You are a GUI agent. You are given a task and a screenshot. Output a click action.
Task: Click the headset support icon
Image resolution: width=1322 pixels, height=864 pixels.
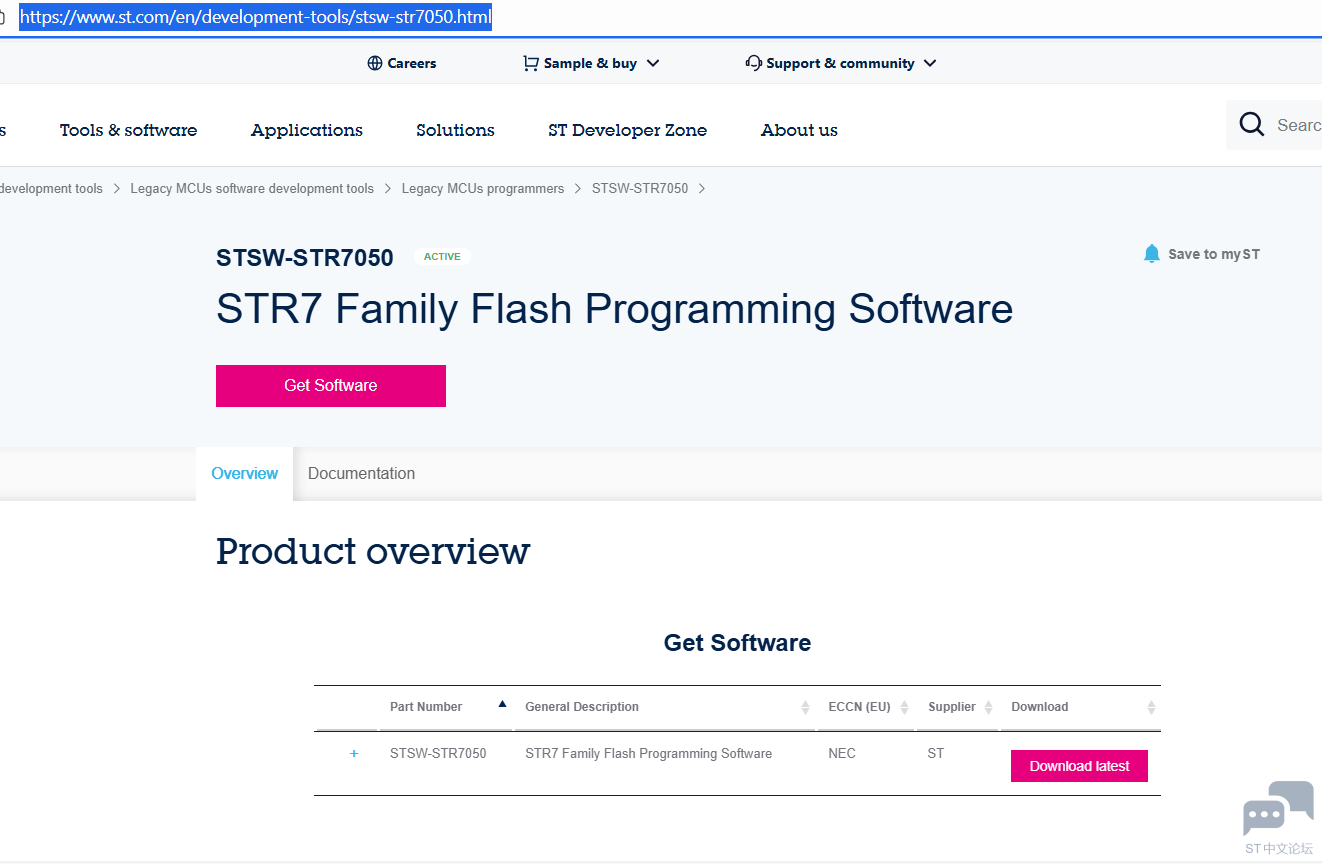coord(754,63)
